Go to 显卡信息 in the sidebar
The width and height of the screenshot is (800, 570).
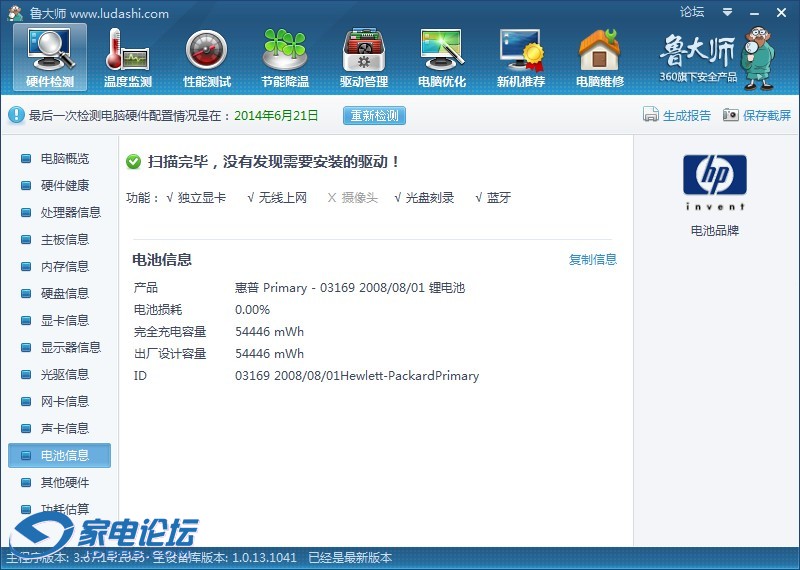point(64,321)
